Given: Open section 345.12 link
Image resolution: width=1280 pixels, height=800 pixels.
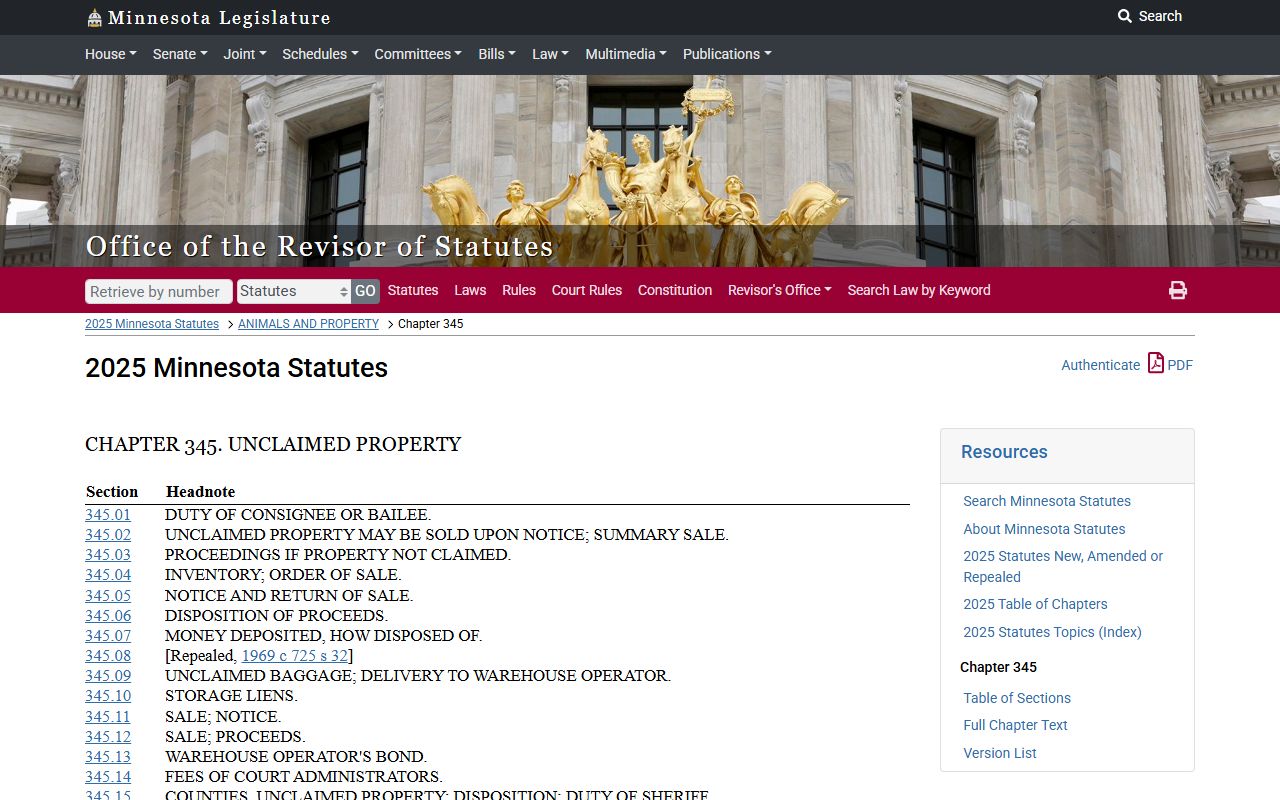Looking at the screenshot, I should pyautogui.click(x=108, y=737).
